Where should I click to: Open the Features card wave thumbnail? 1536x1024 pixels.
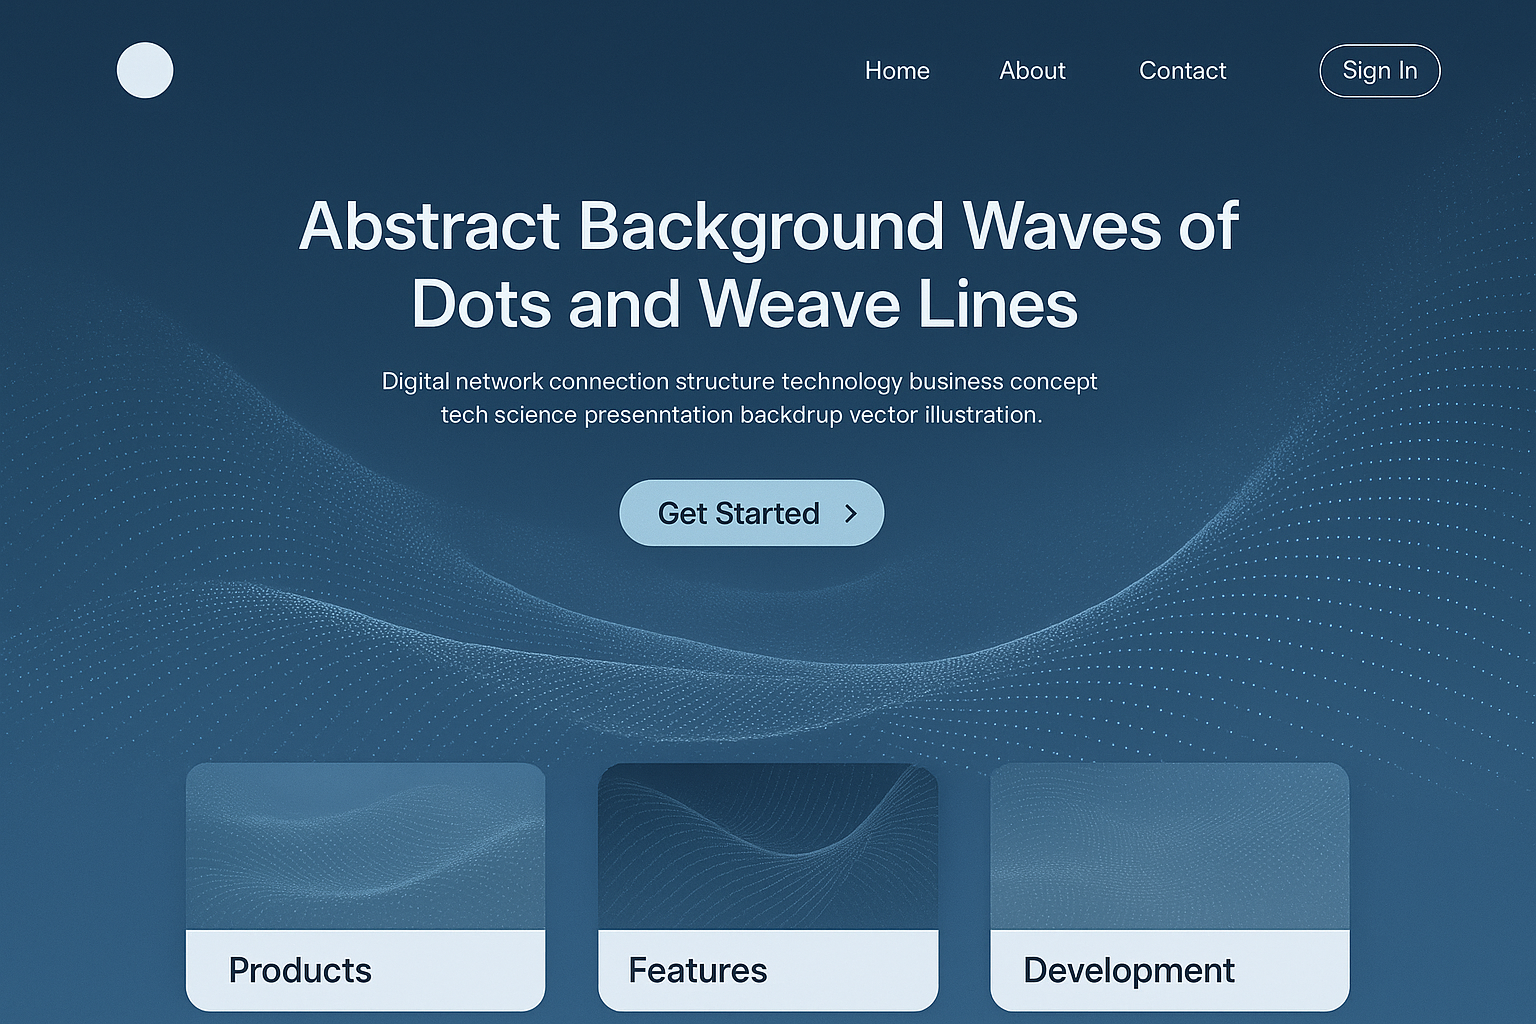click(768, 846)
